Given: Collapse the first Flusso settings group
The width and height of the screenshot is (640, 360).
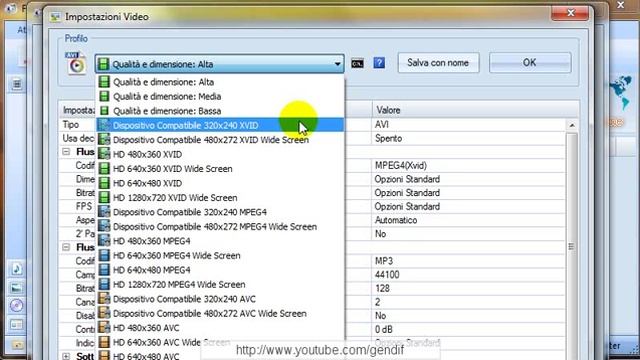Looking at the screenshot, I should 66,152.
